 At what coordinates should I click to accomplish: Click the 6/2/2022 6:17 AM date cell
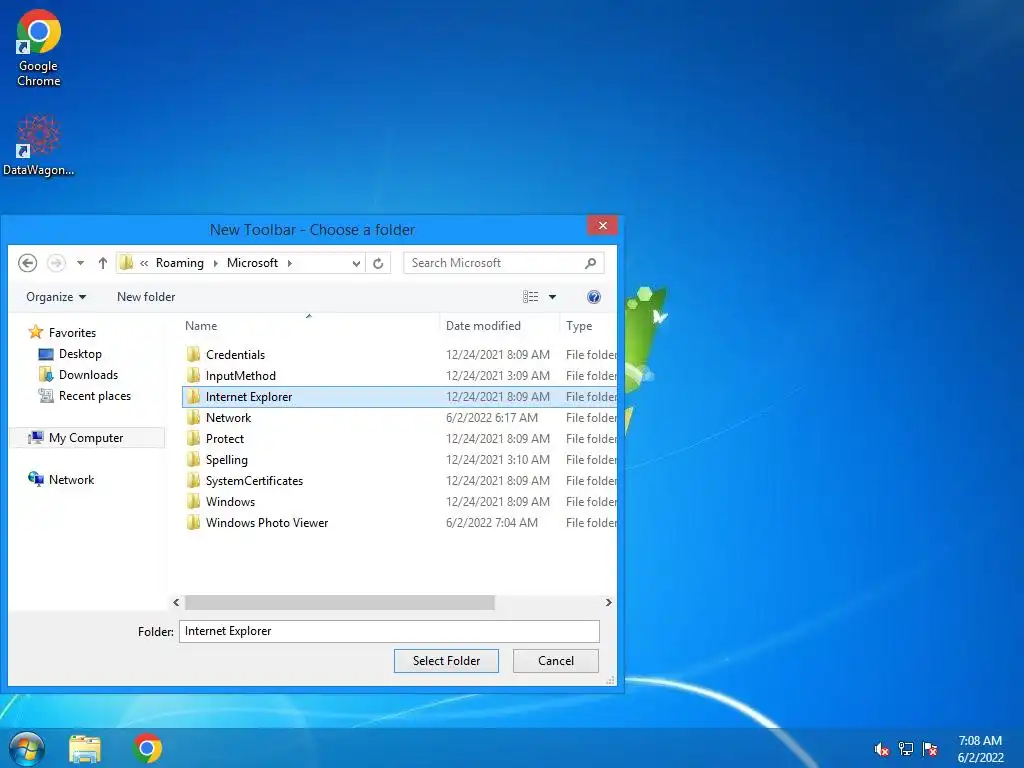point(492,417)
